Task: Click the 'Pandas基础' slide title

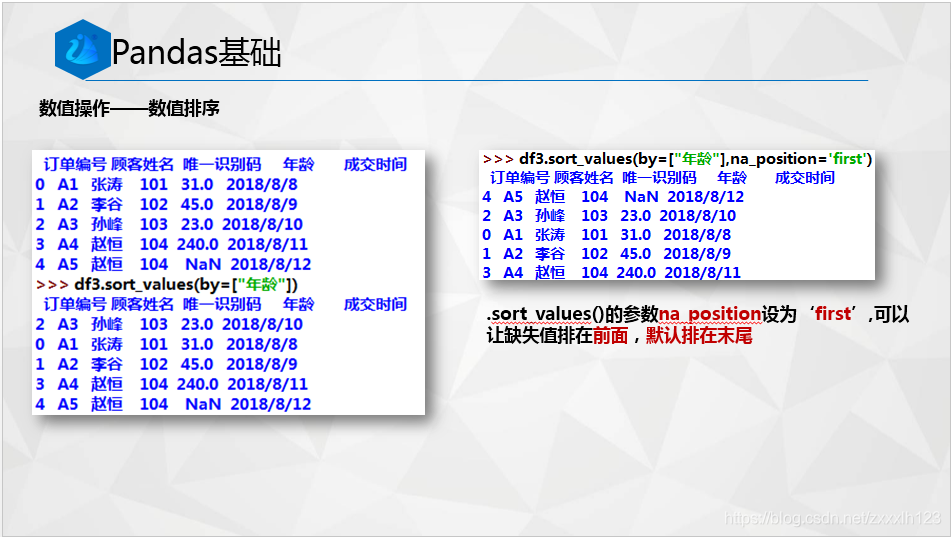Action: 197,52
